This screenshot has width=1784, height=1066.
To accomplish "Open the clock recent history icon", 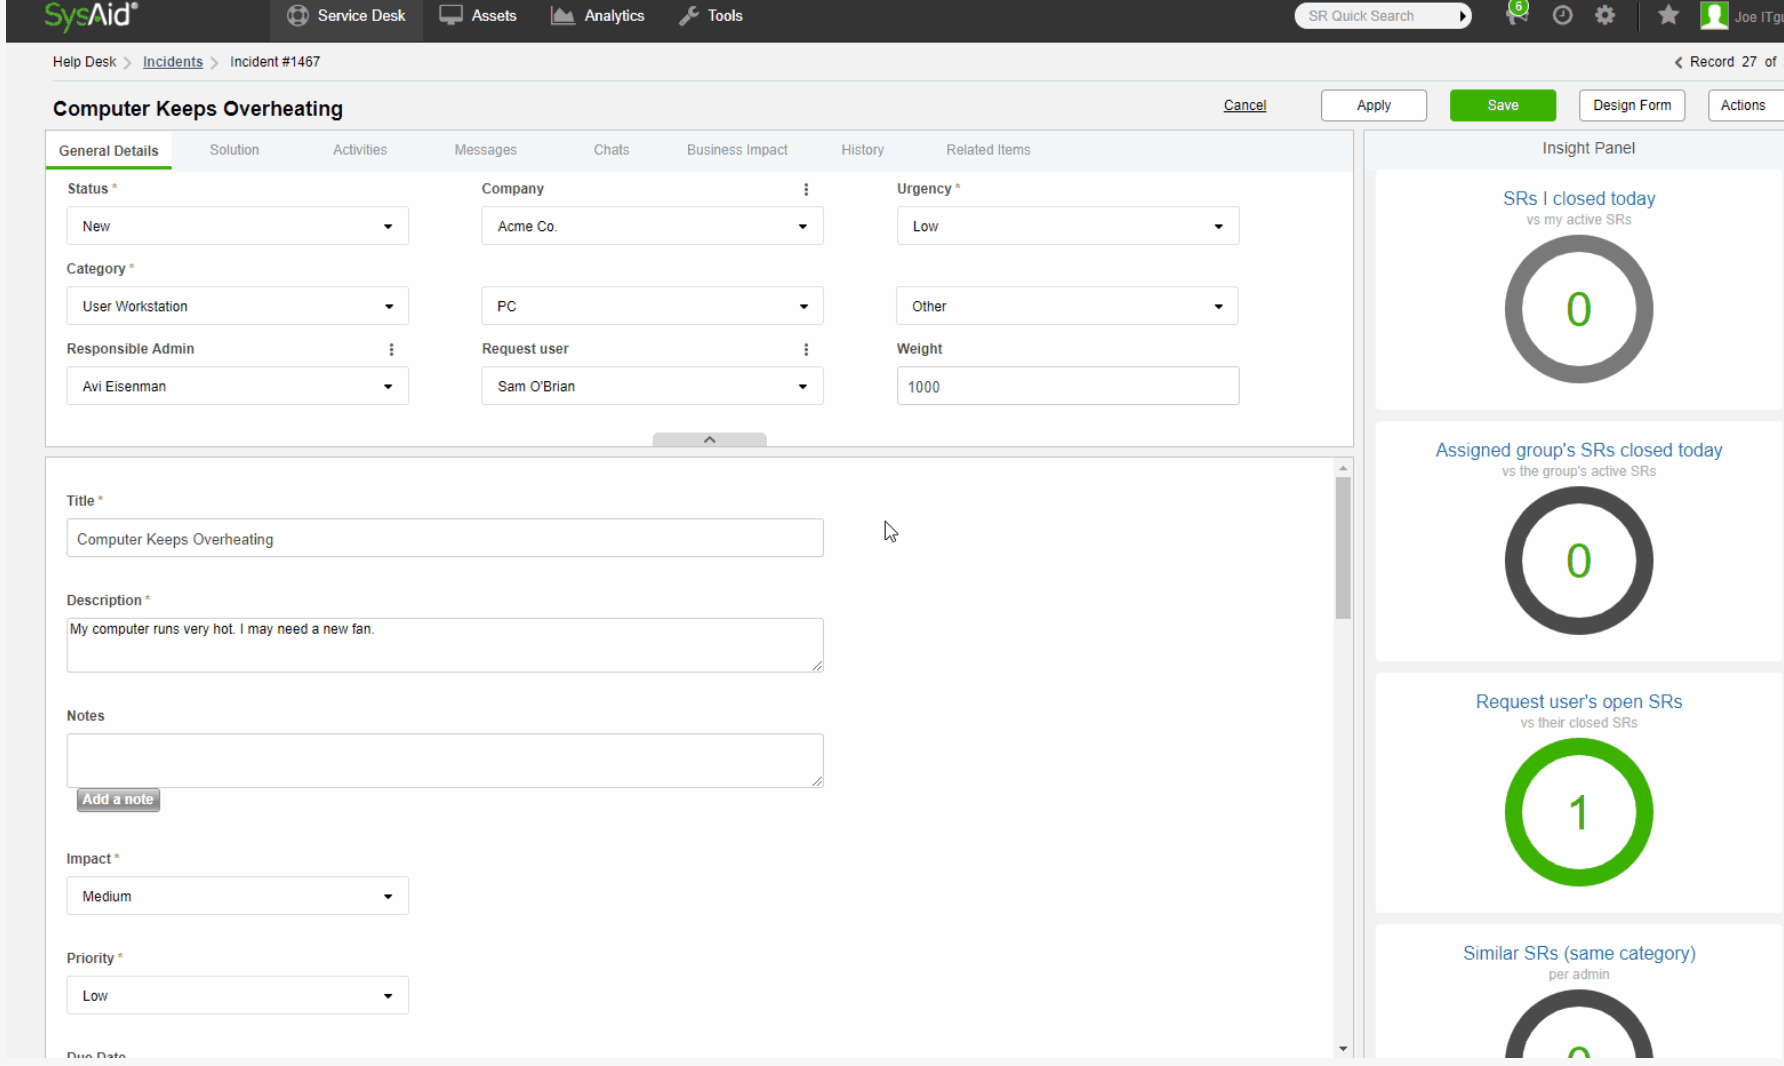I will (x=1563, y=15).
